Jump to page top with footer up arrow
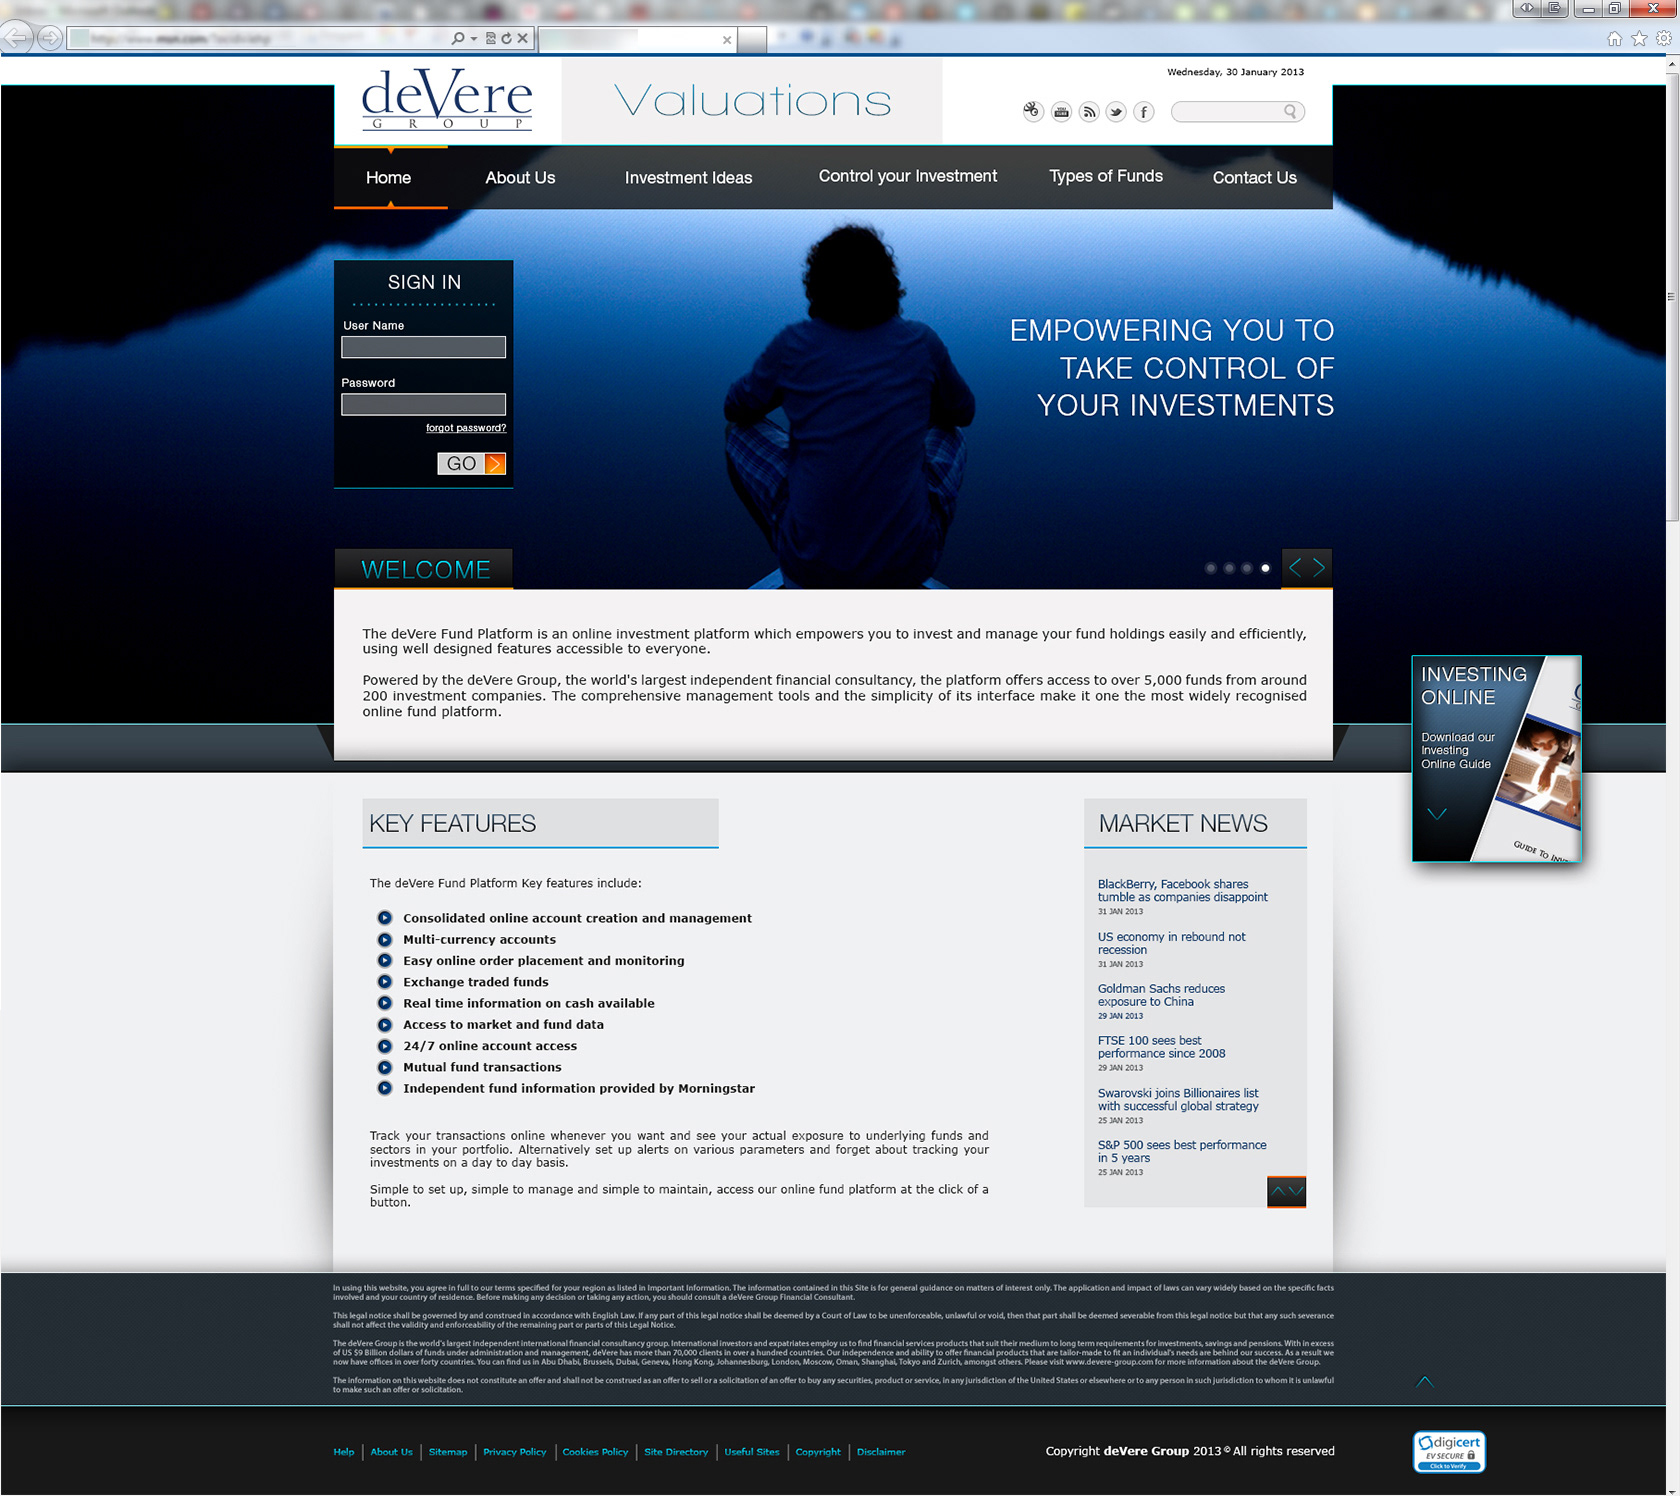The image size is (1680, 1496). pos(1425,1382)
